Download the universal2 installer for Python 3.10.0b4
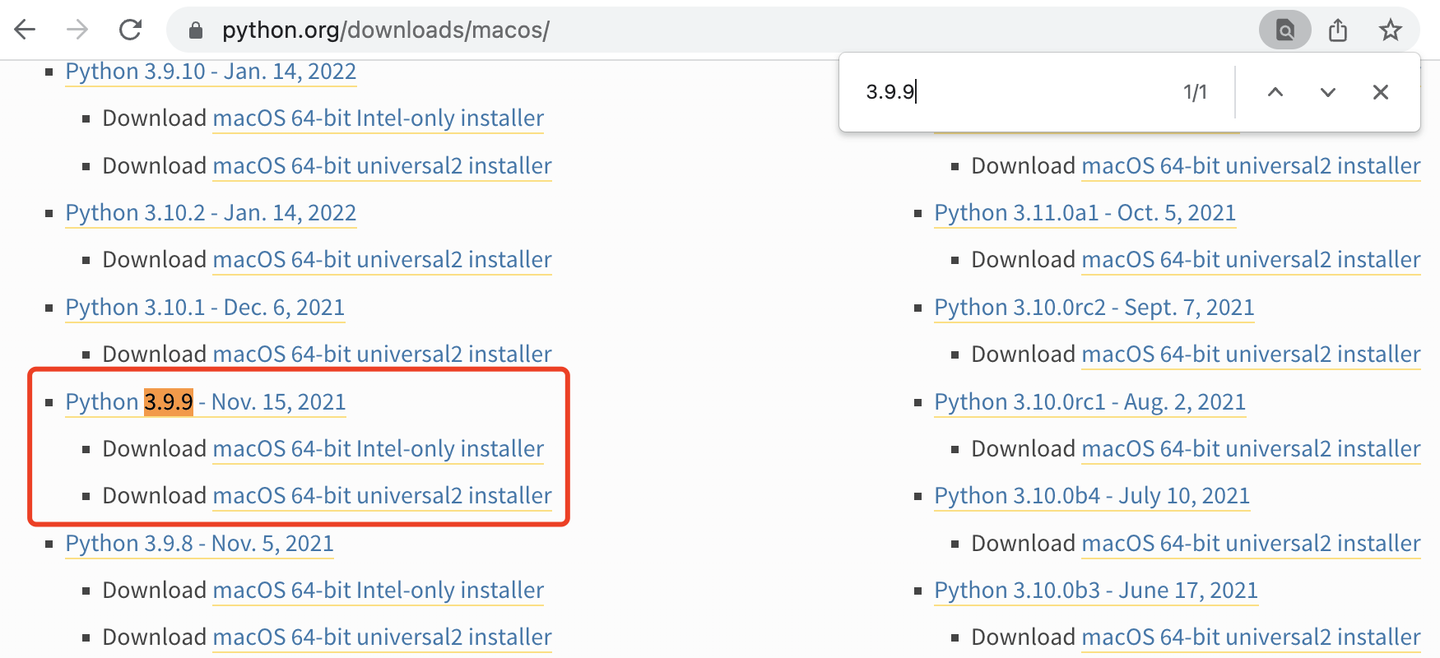 [1251, 542]
